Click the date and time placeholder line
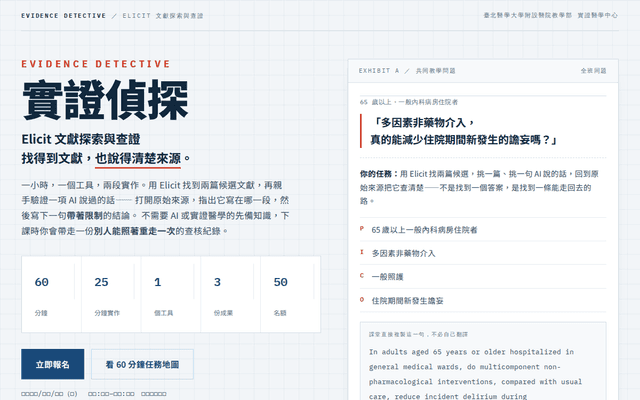Image resolution: width=640 pixels, height=400 pixels. coord(93,394)
